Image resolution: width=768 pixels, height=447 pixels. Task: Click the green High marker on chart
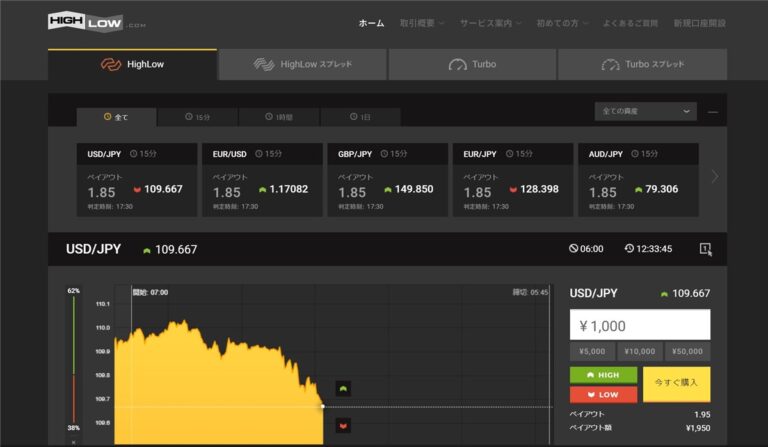coord(343,389)
